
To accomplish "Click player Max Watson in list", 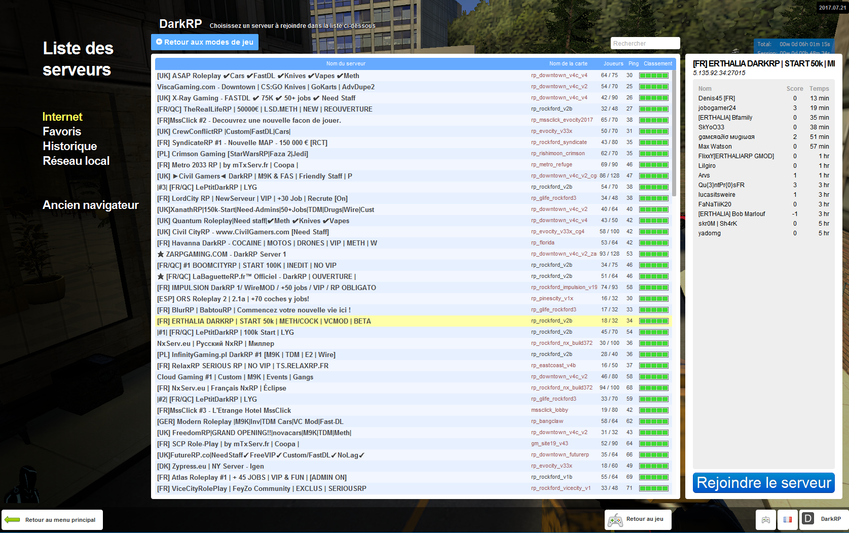I will (x=763, y=147).
